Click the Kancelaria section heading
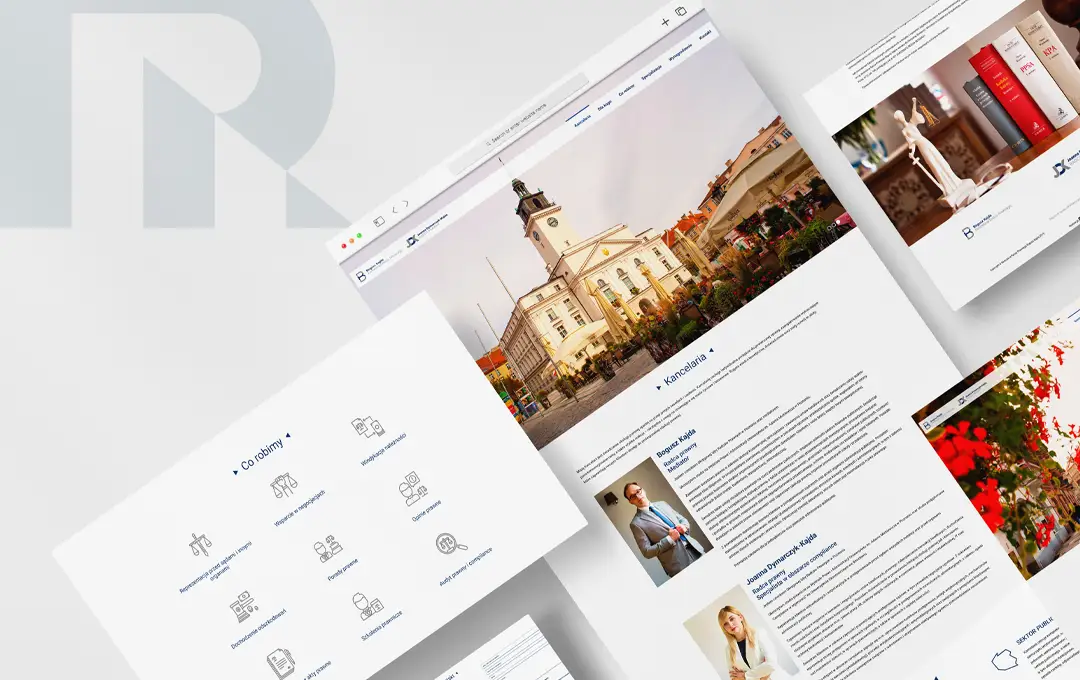1080x680 pixels. [x=685, y=369]
